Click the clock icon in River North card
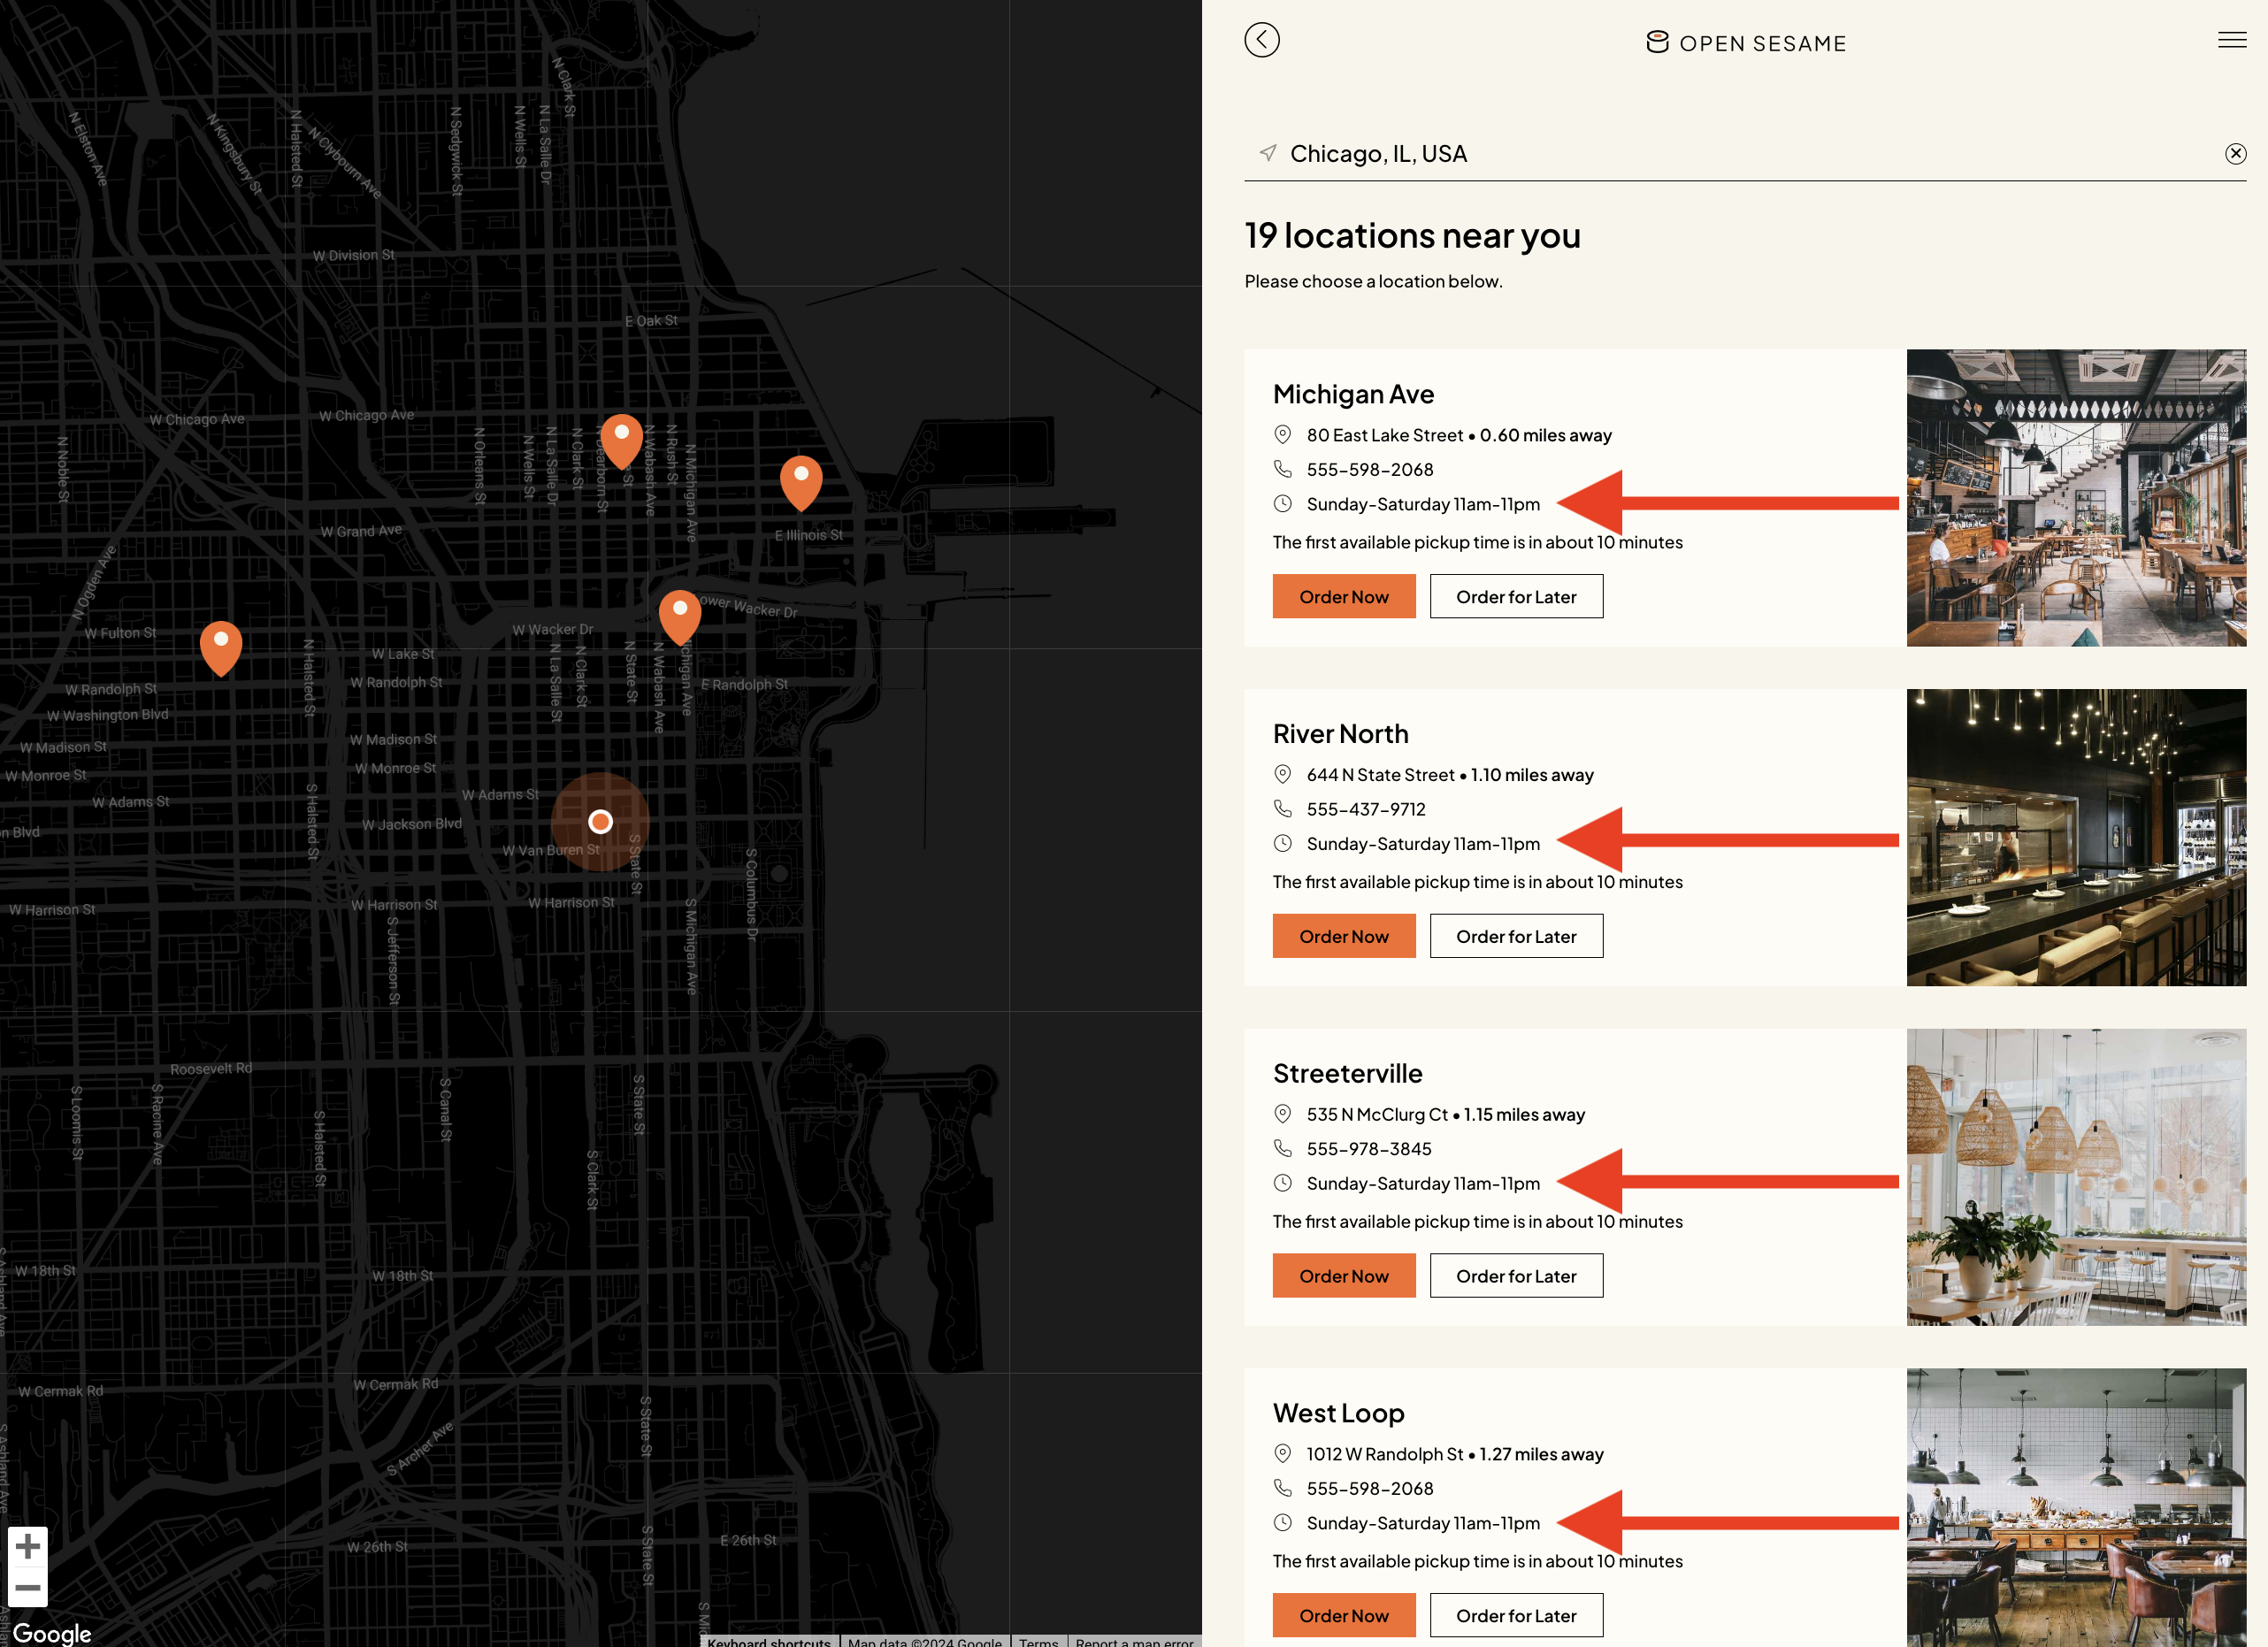This screenshot has width=2268, height=1647. point(1281,843)
